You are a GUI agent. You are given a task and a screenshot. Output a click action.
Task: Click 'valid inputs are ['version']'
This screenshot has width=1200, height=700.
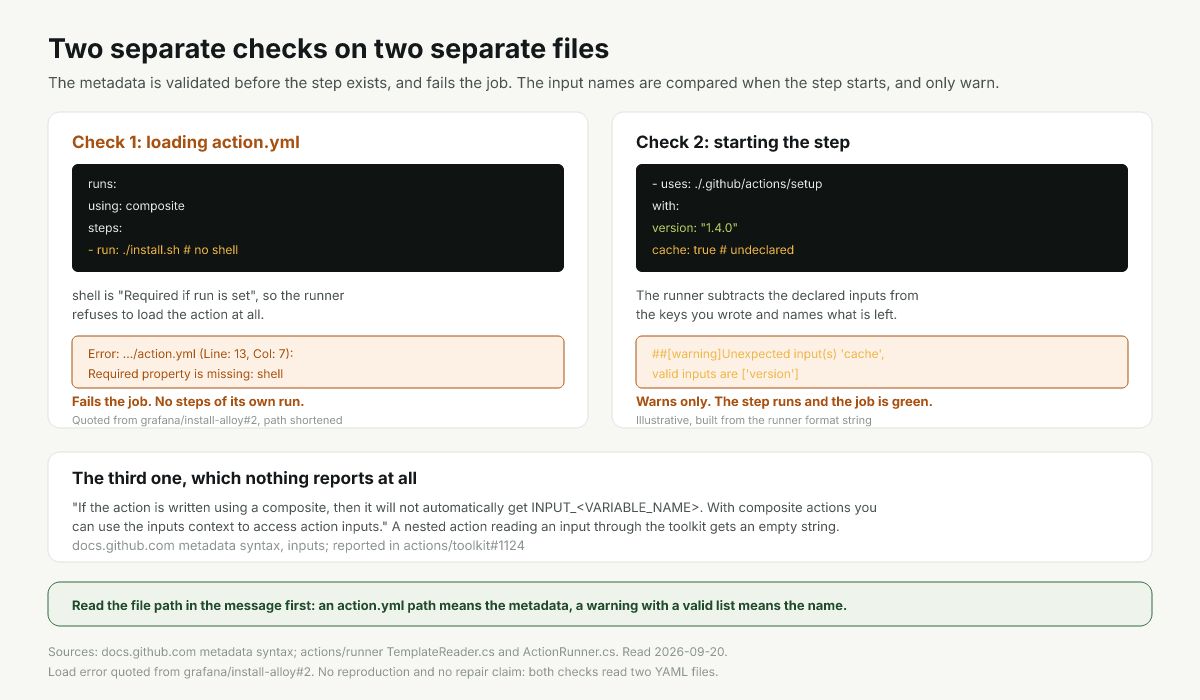coord(725,374)
